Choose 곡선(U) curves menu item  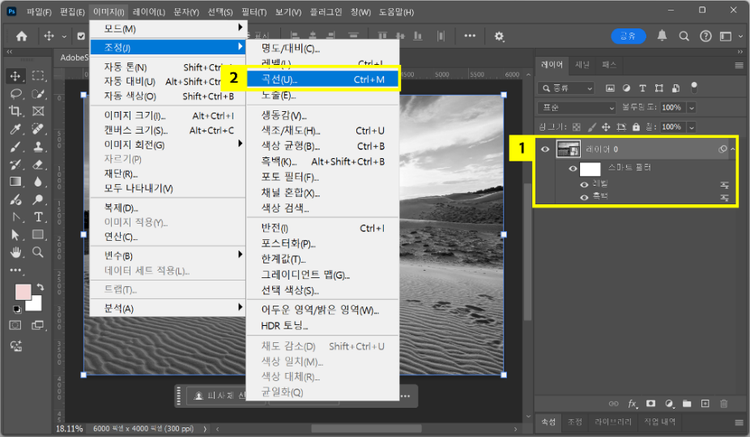pos(322,79)
